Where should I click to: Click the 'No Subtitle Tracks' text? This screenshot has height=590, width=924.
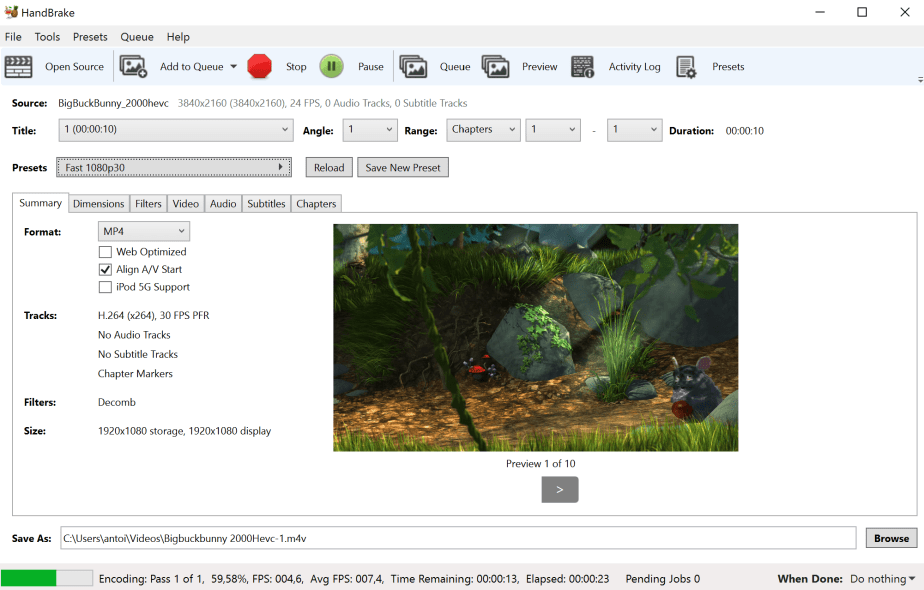click(x=137, y=354)
